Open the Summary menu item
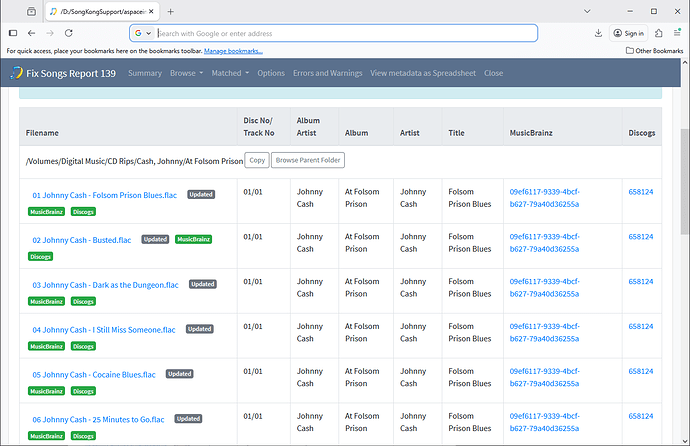The image size is (690, 446). [x=144, y=73]
